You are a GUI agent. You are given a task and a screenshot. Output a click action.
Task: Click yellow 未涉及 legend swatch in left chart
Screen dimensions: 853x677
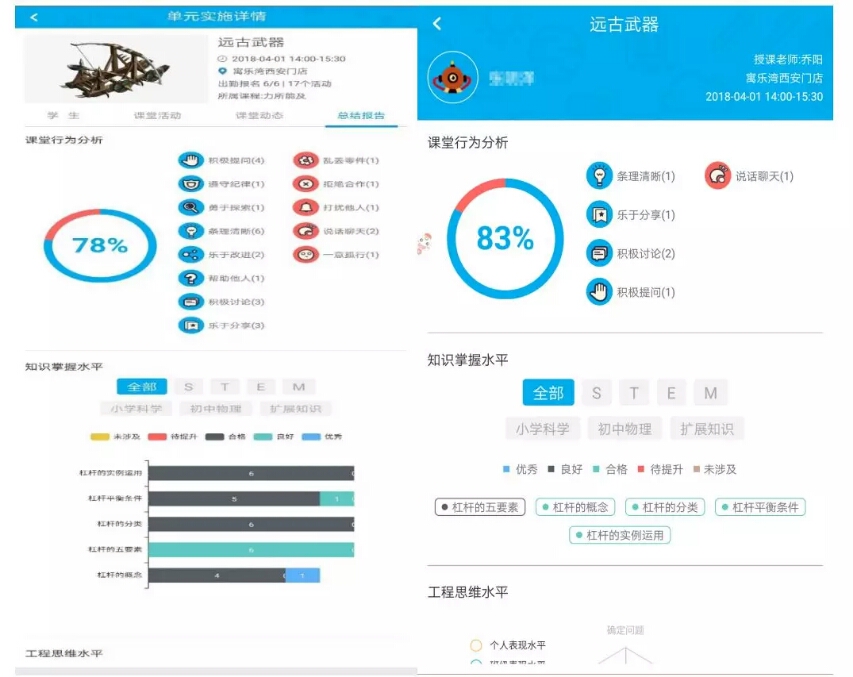pyautogui.click(x=100, y=436)
